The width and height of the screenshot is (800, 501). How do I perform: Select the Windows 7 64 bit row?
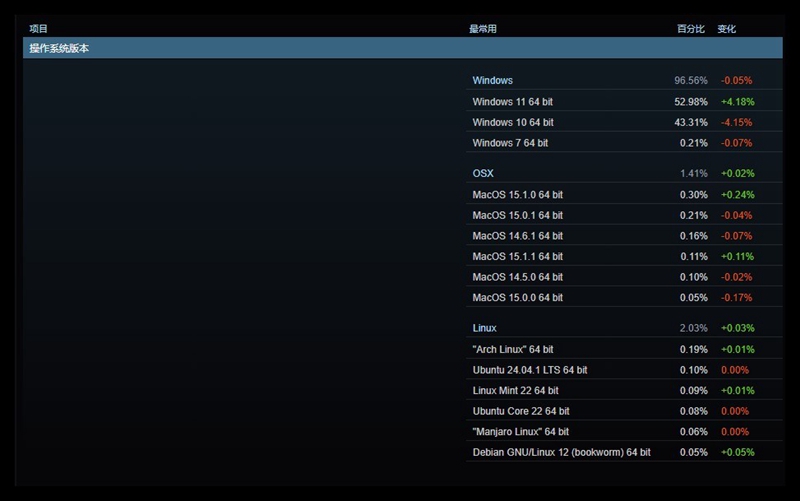tap(624, 142)
